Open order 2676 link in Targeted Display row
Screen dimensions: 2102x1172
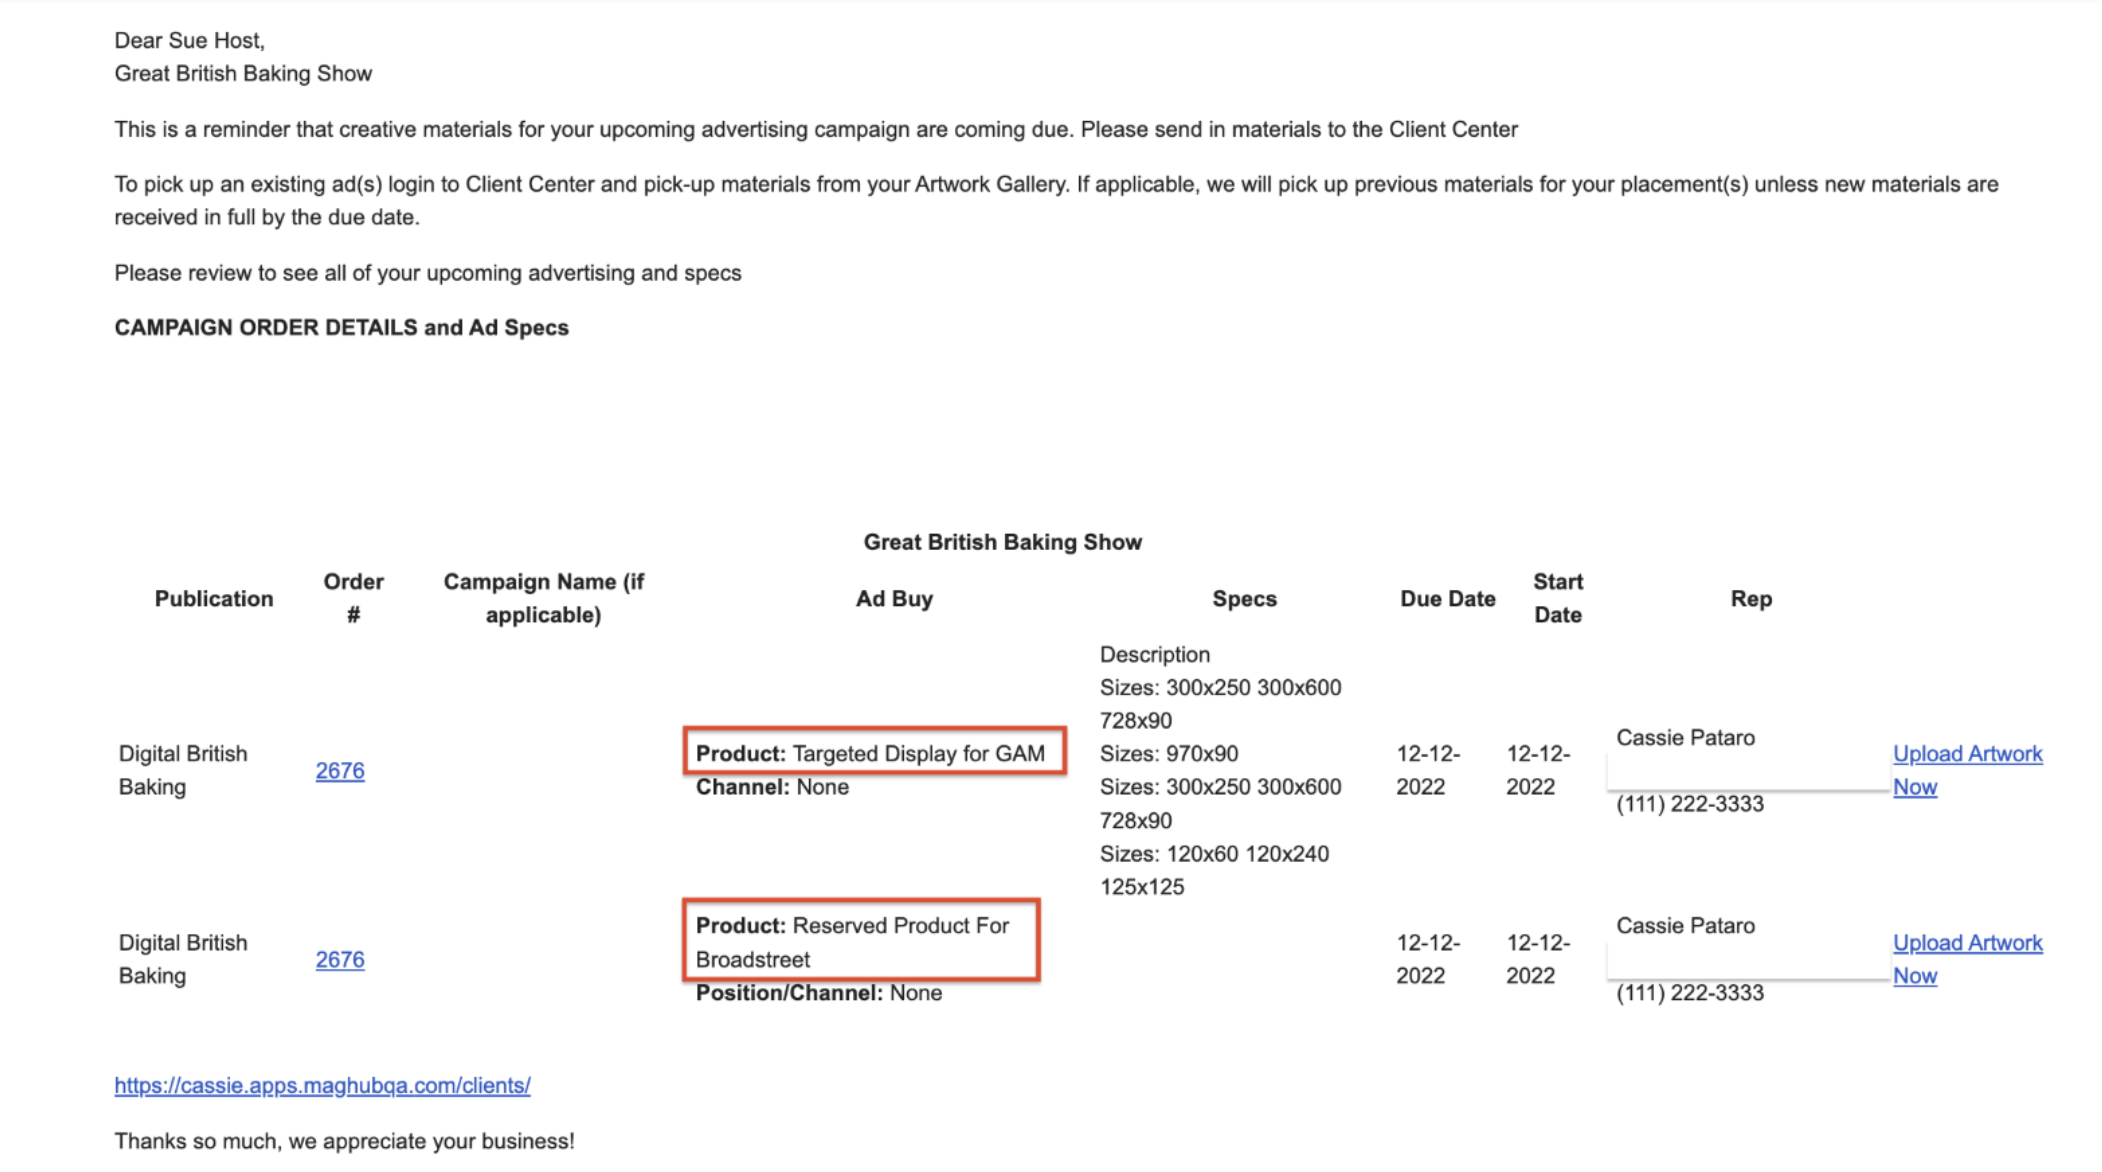pos(340,771)
